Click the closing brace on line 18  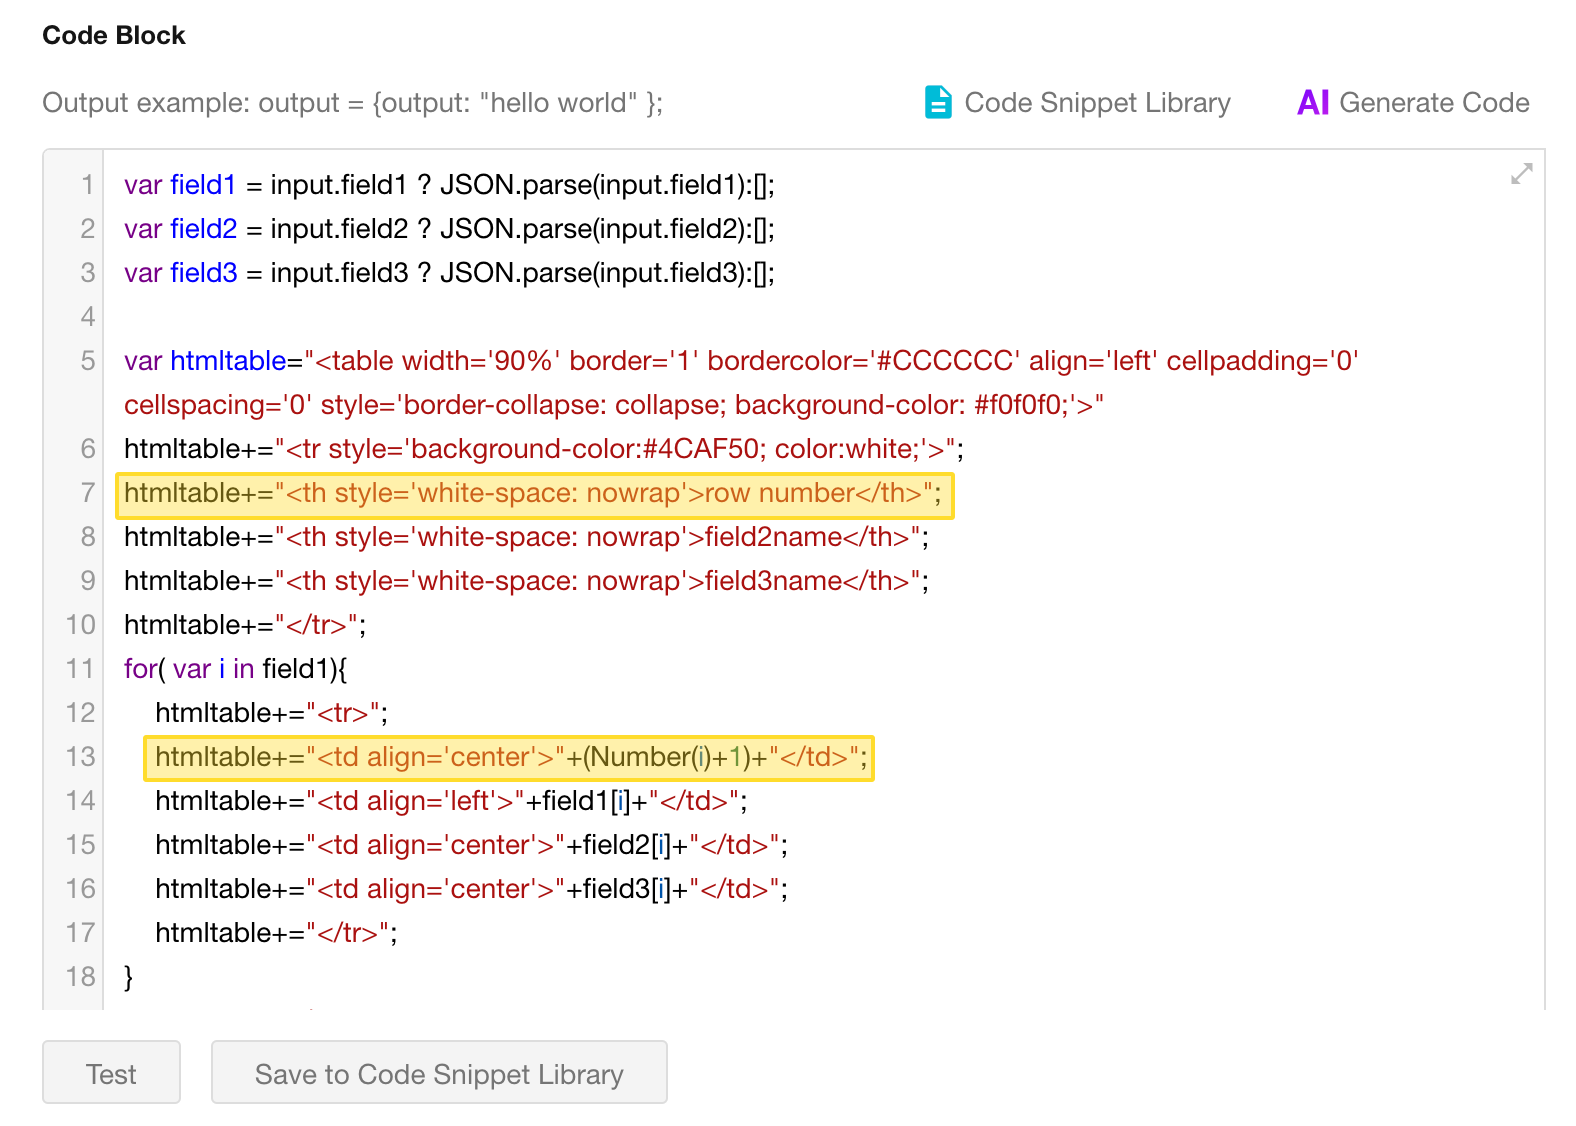tap(129, 977)
